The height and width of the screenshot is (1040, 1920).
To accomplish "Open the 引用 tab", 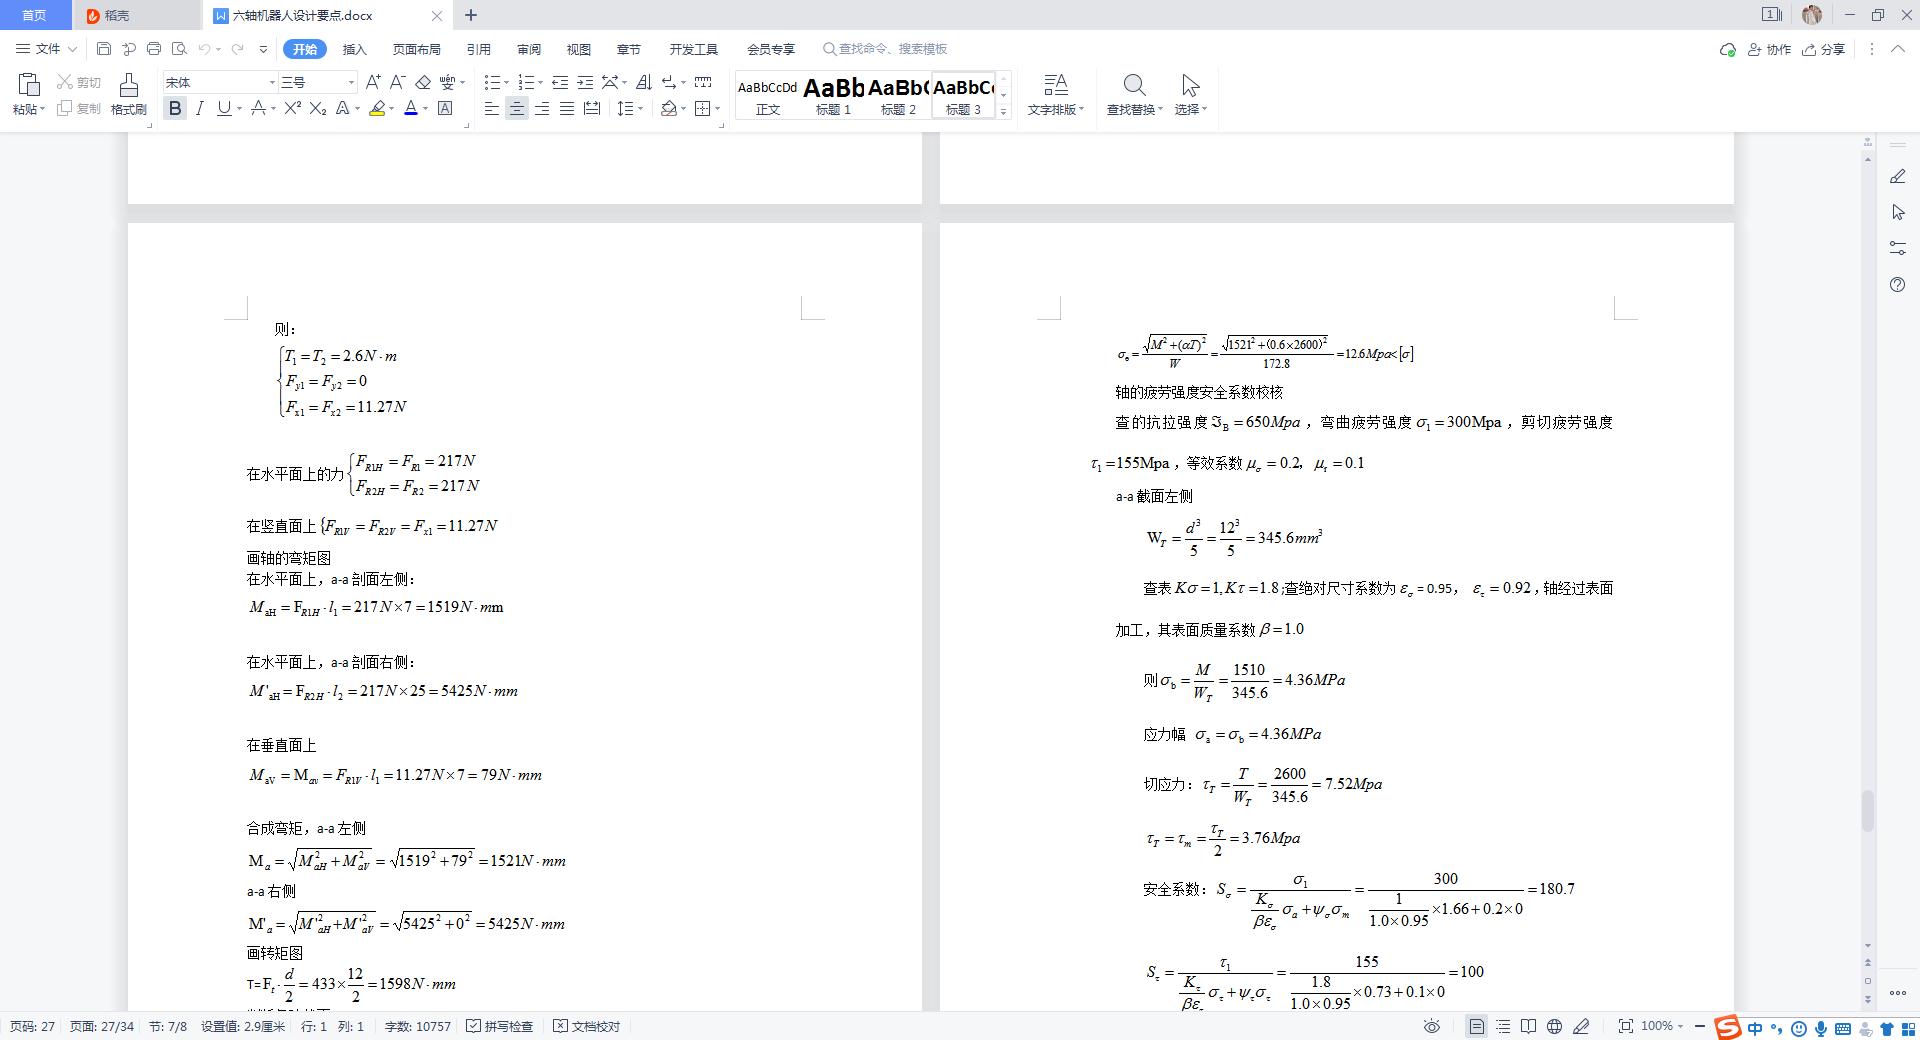I will tap(478, 49).
